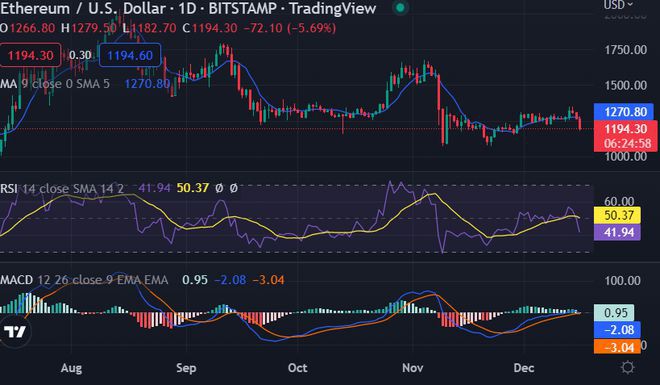Open the USD currency dropdown
Image resolution: width=660 pixels, height=385 pixels.
618,5
